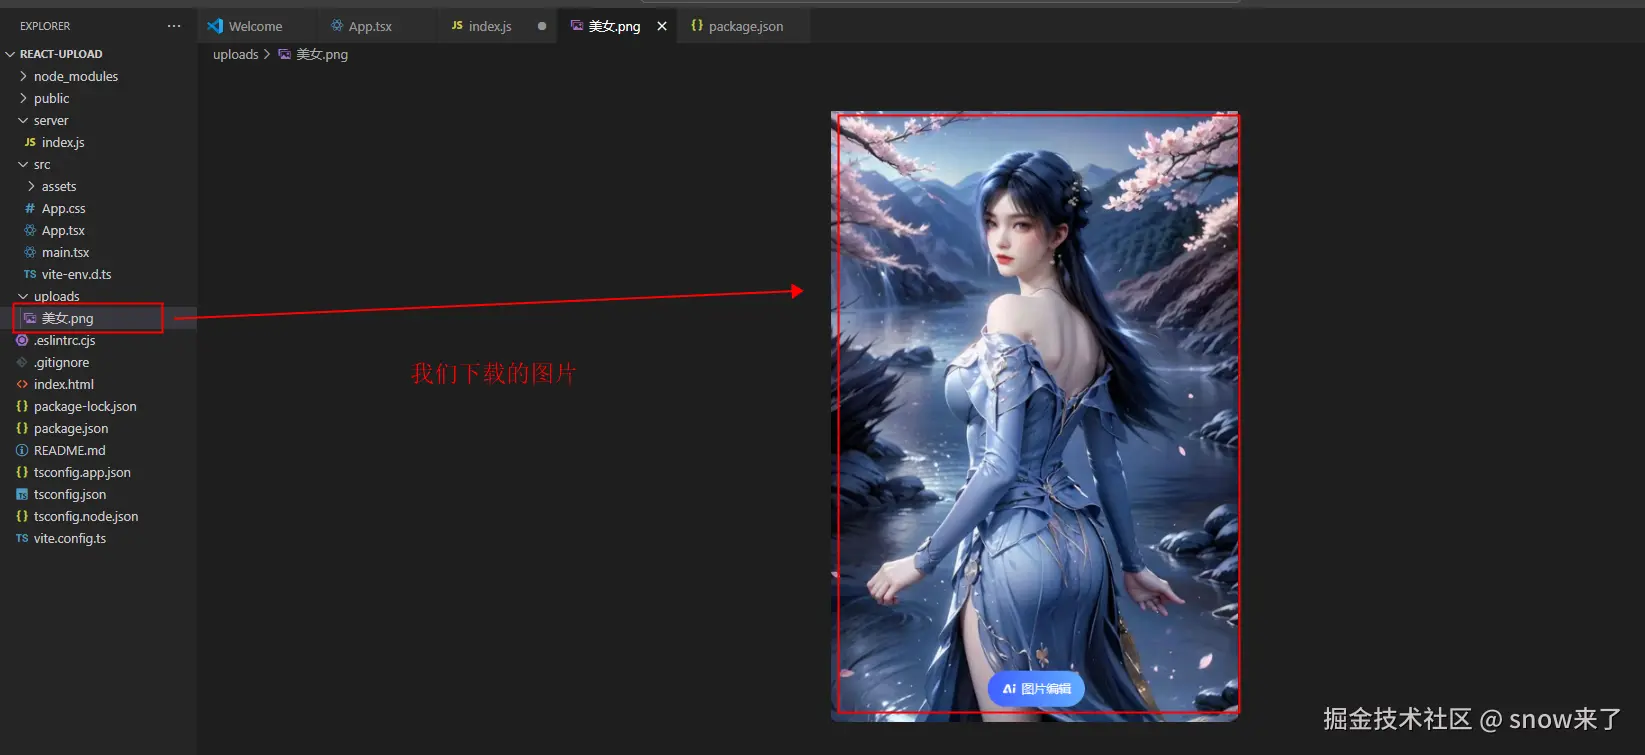Screen dimensions: 1645x755
Task: Click the React icon on App.tsx tab
Action: pos(337,26)
